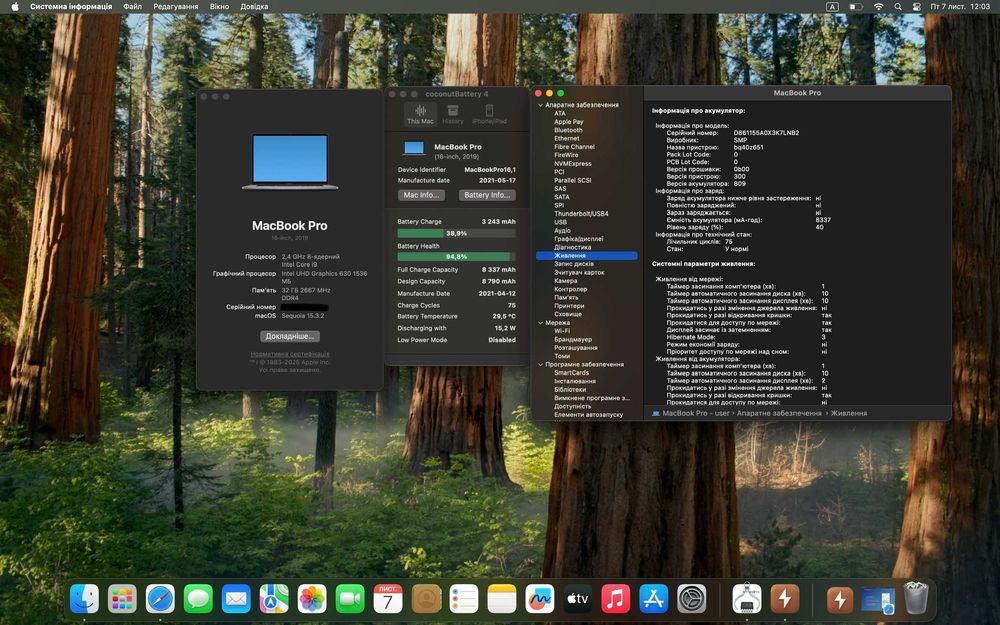
Task: Select Елементи автозапуску in sidebar
Action: 589,415
